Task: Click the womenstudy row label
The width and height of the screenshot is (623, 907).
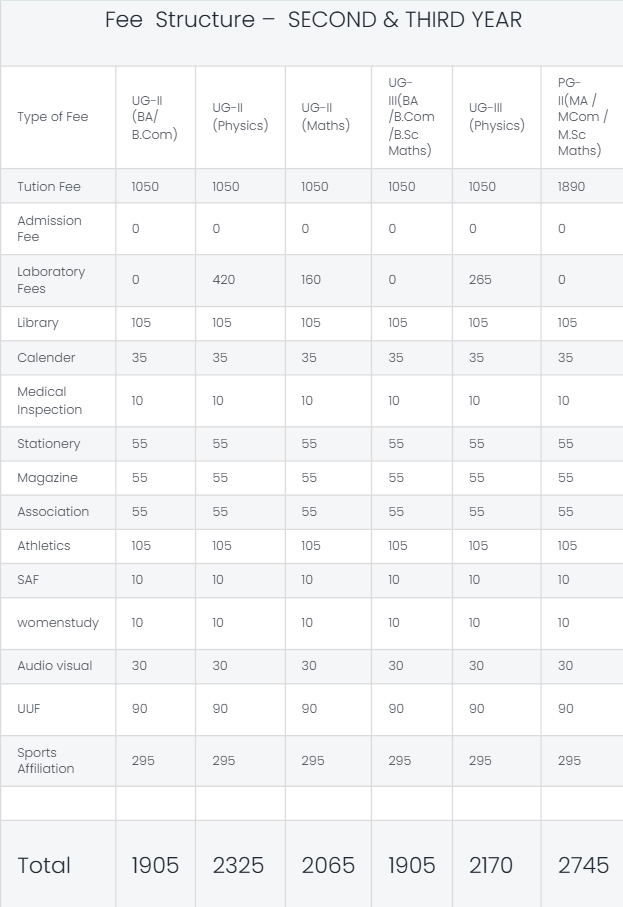Action: 58,623
